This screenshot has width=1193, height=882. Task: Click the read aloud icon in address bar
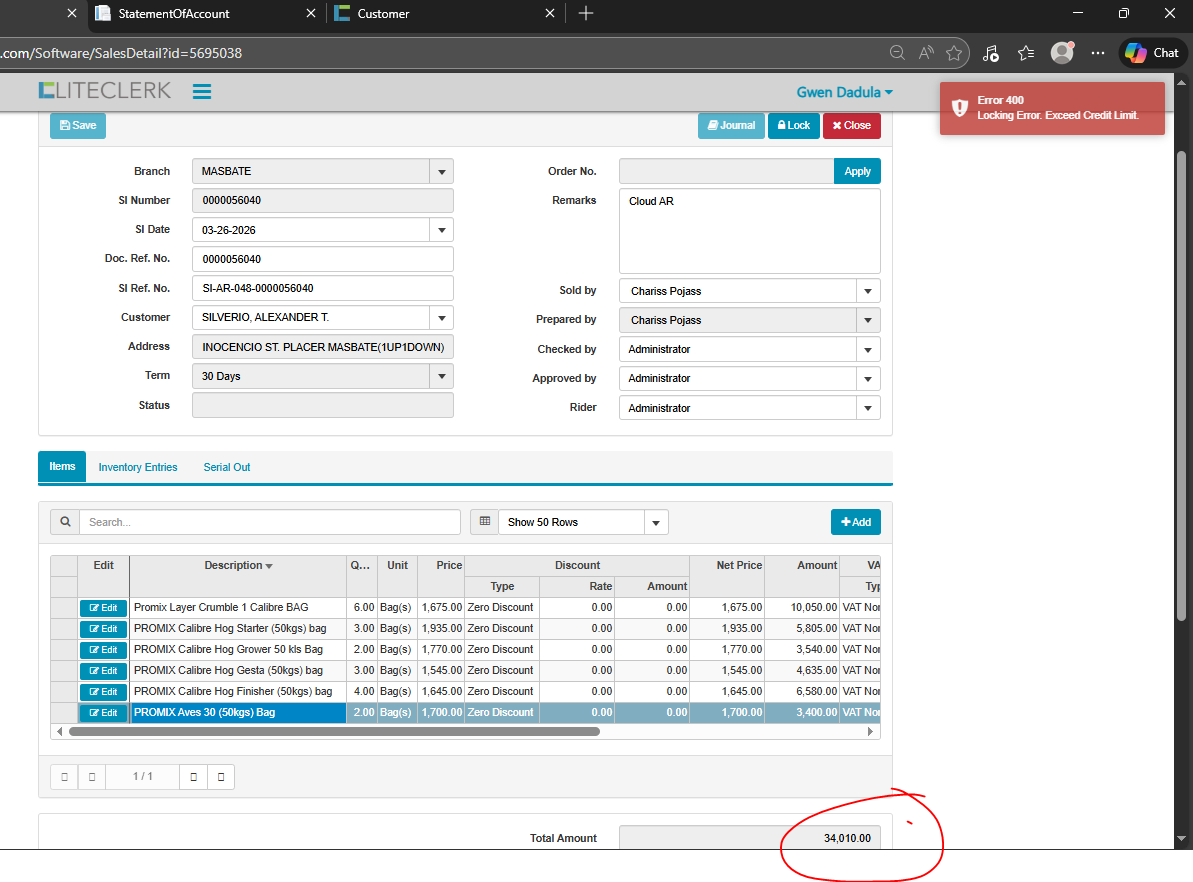pyautogui.click(x=926, y=53)
